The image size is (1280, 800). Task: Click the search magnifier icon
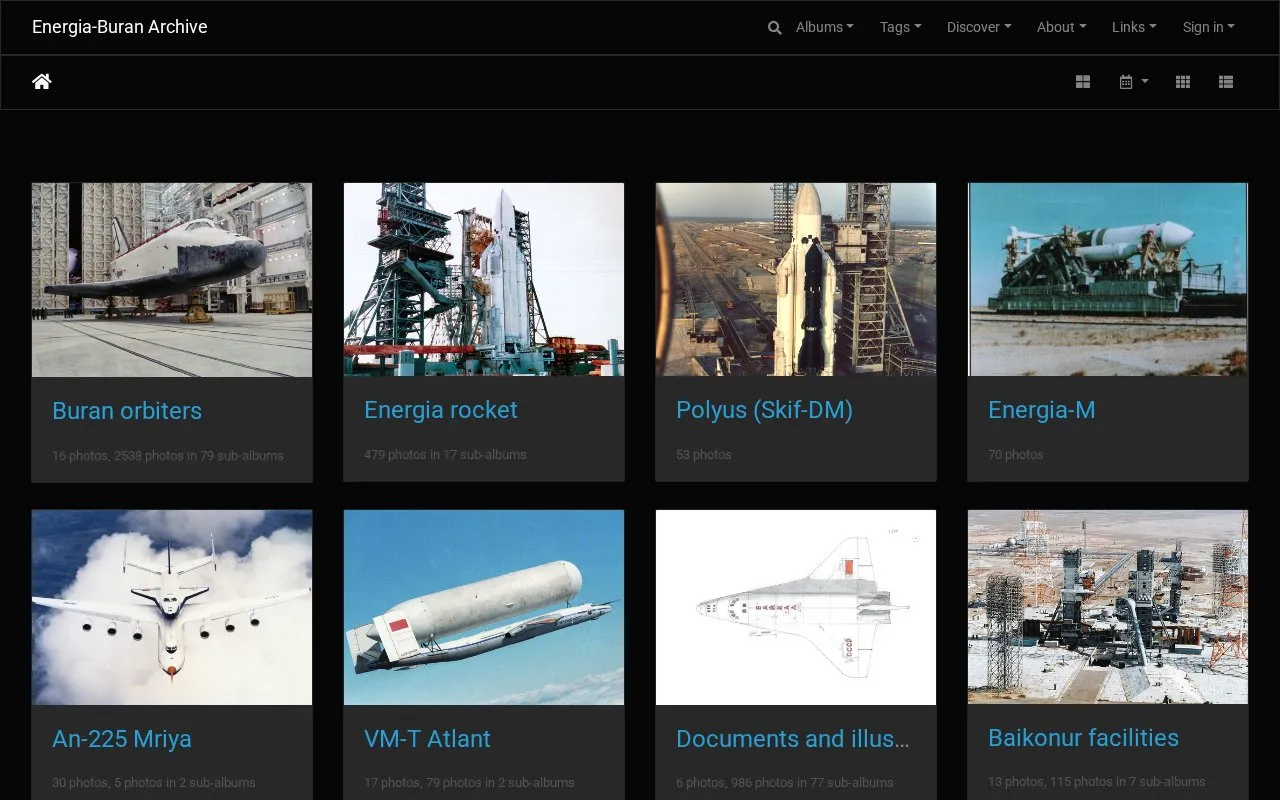[x=774, y=28]
